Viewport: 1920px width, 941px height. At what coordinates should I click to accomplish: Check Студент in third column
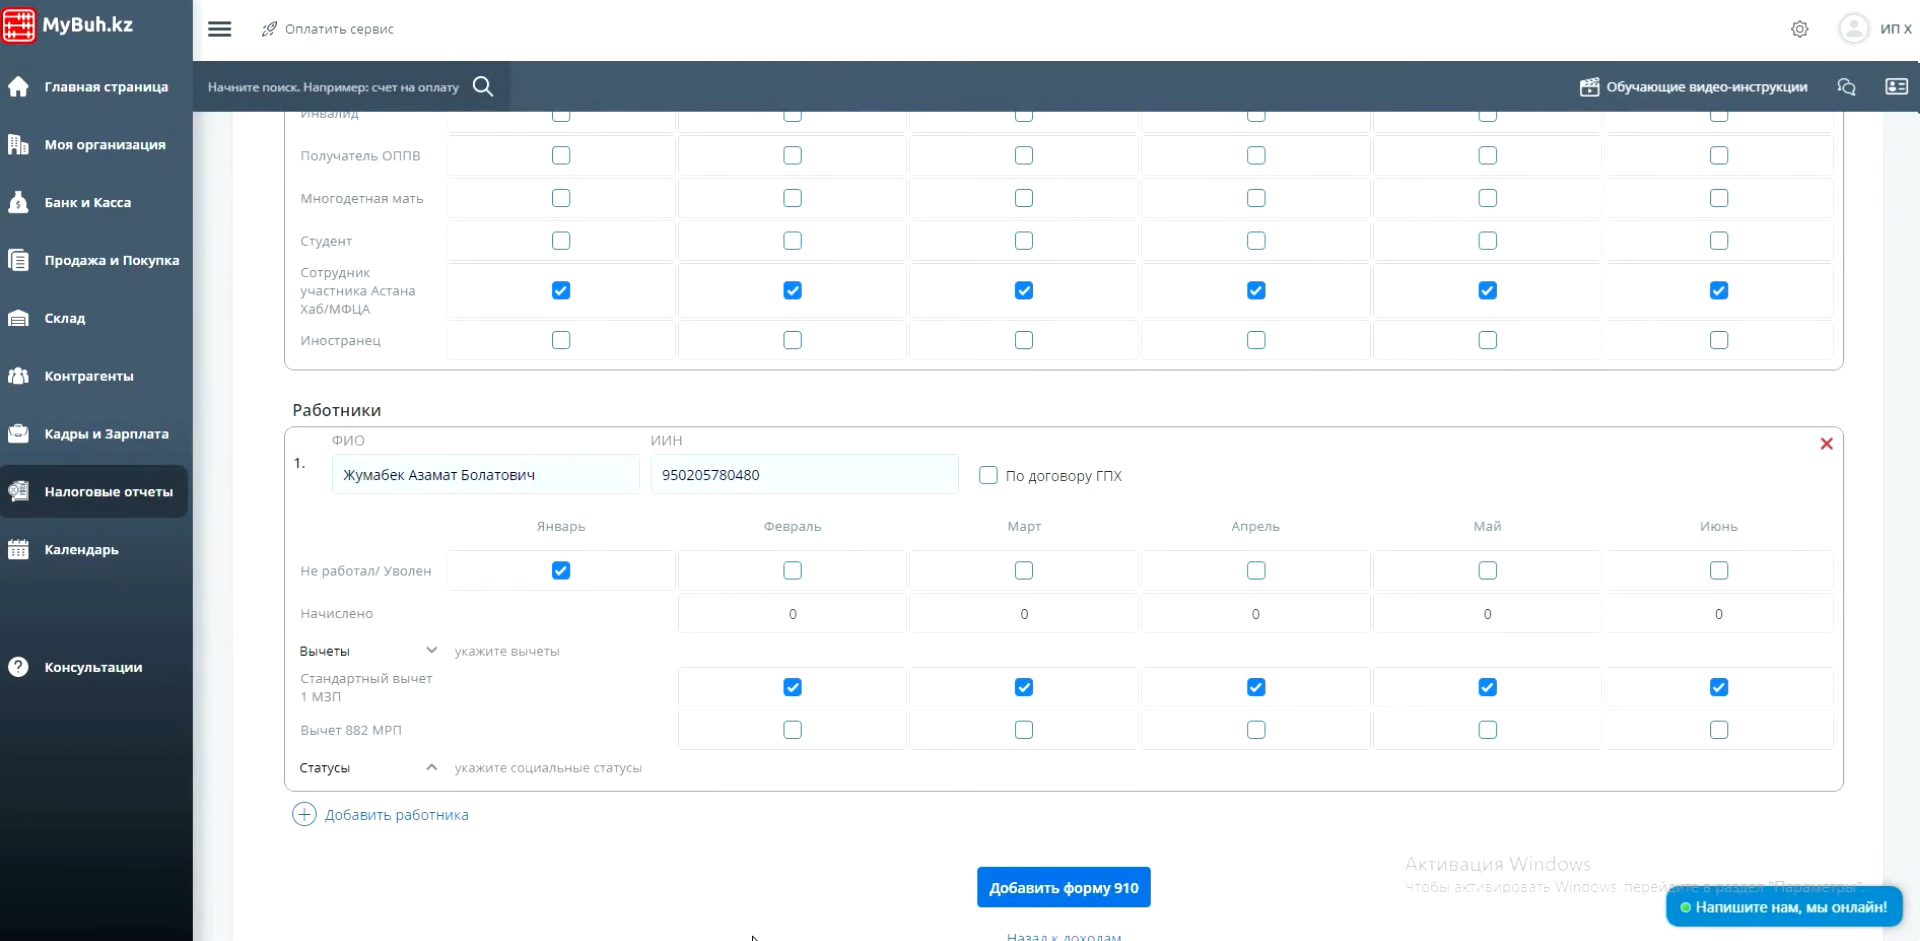(1024, 241)
